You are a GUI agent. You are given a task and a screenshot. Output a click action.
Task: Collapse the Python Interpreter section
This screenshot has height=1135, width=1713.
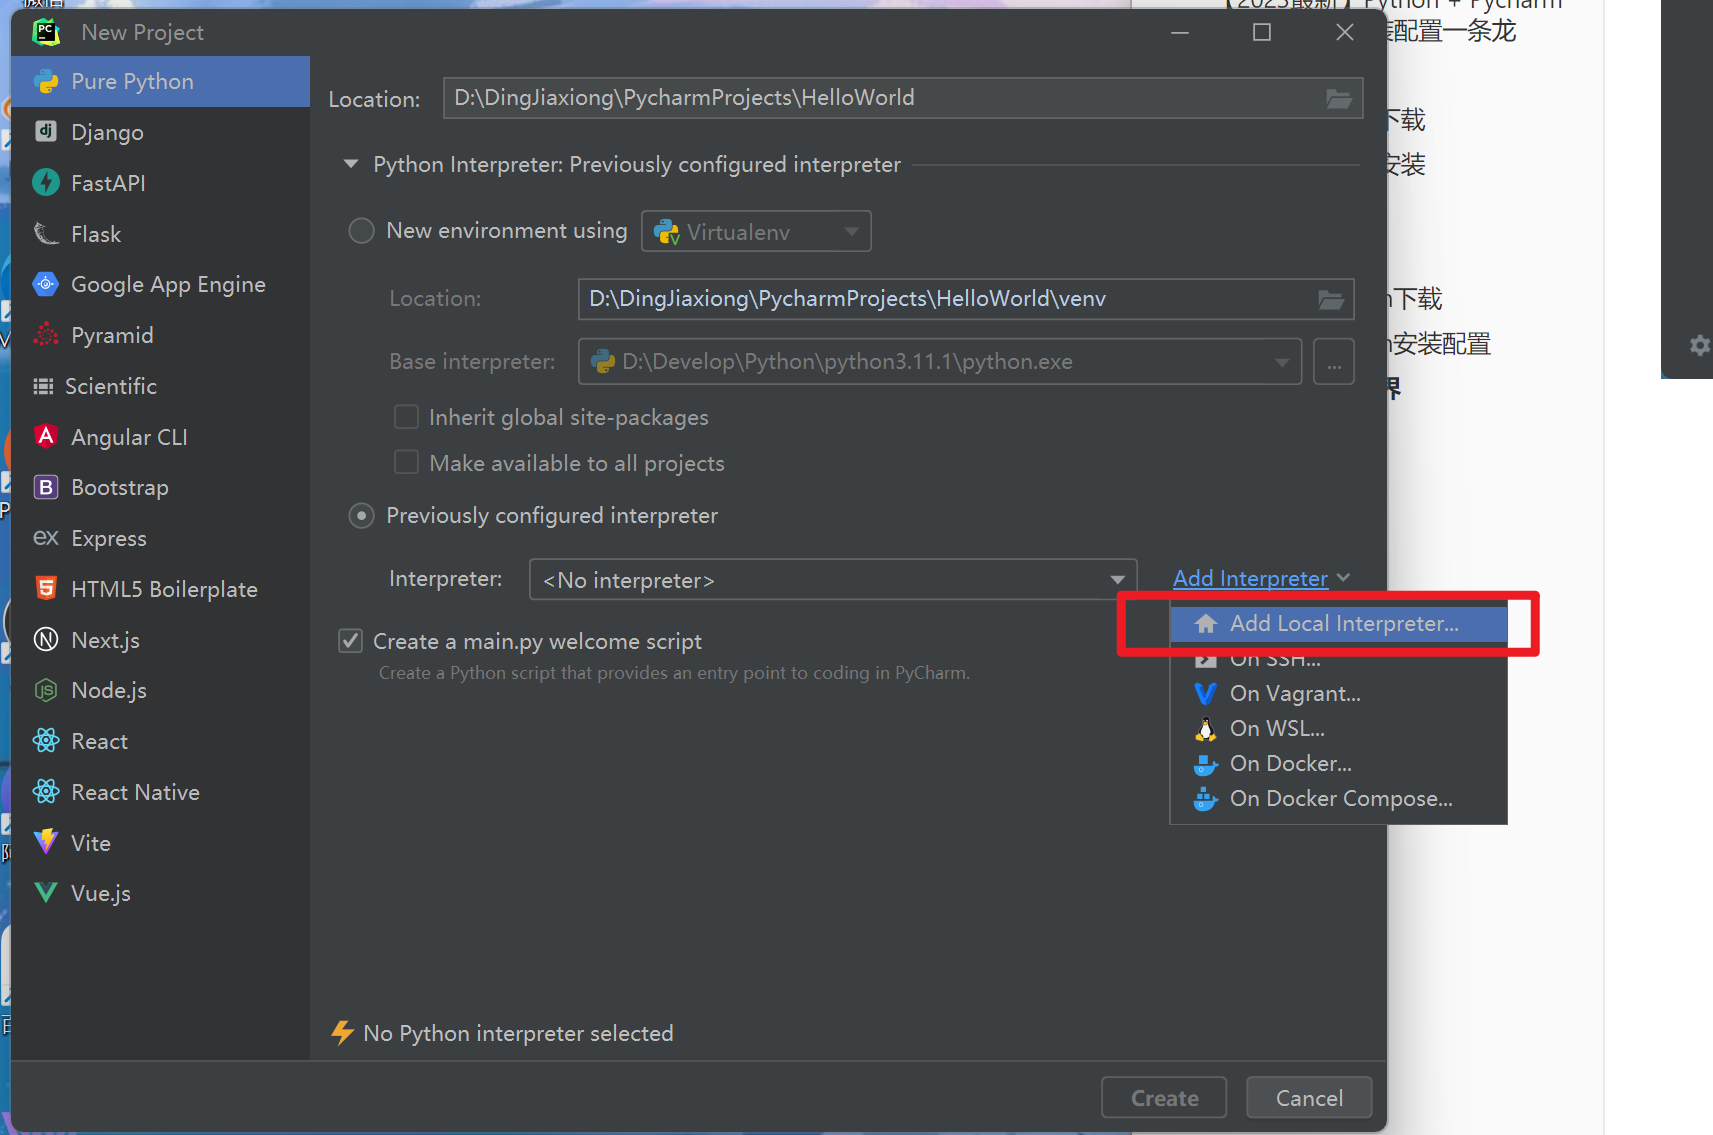350,164
